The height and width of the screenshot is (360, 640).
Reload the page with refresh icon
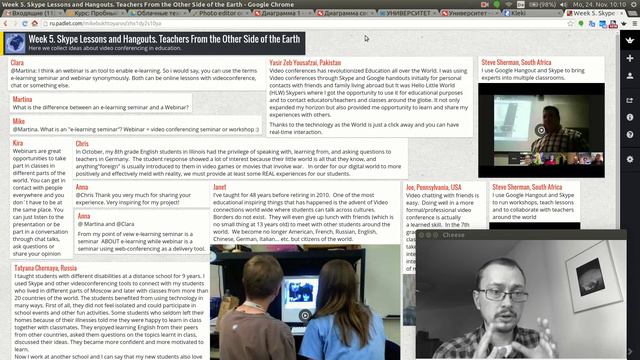tap(25, 24)
